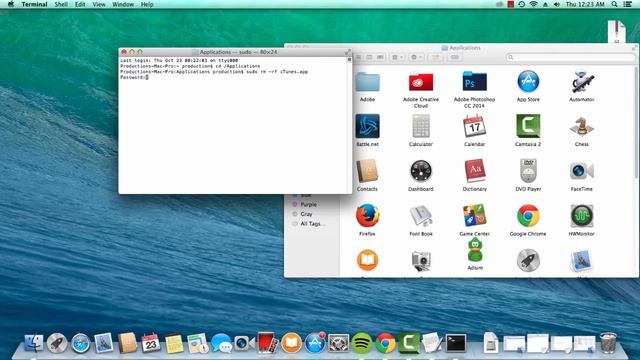Open the Wi-Fi status menu

tap(533, 4)
